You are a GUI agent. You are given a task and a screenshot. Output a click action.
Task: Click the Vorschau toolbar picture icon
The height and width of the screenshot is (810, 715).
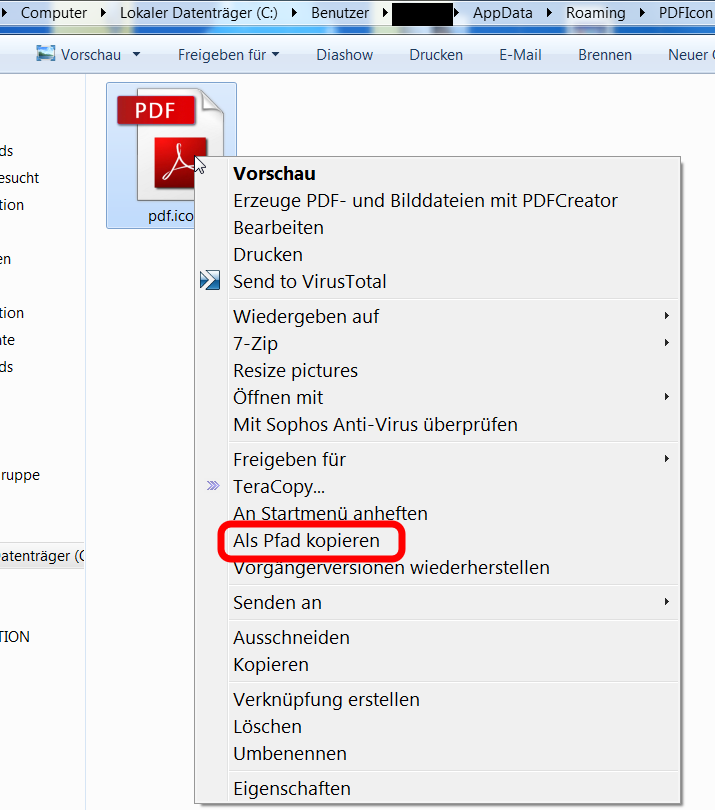coord(45,54)
